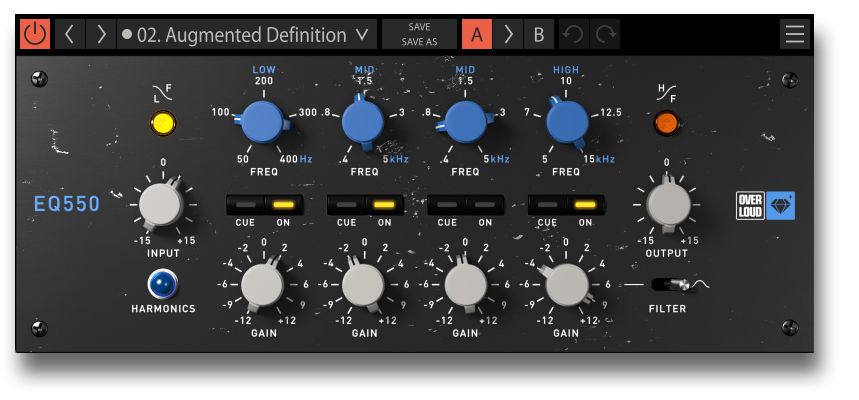Viewport: 859px width, 400px height.
Task: Click the LOW band GAIN knob
Action: [262, 285]
